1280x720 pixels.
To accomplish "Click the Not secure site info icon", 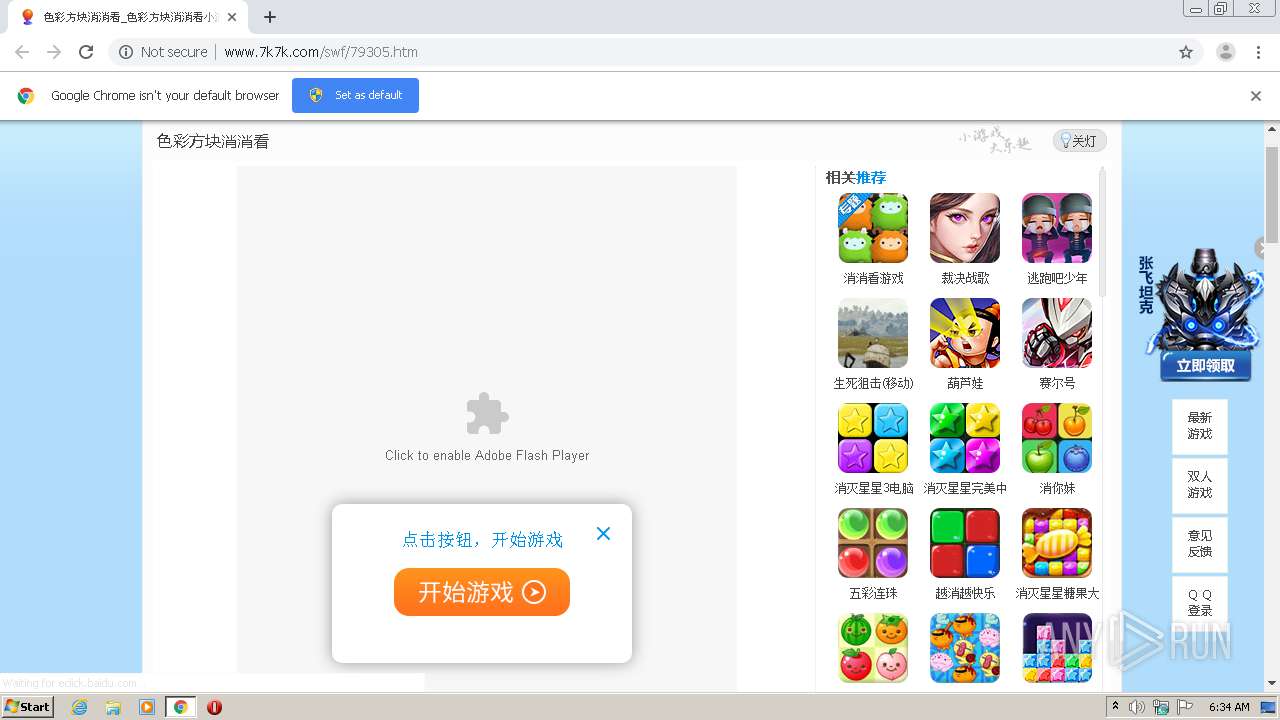I will (x=126, y=52).
